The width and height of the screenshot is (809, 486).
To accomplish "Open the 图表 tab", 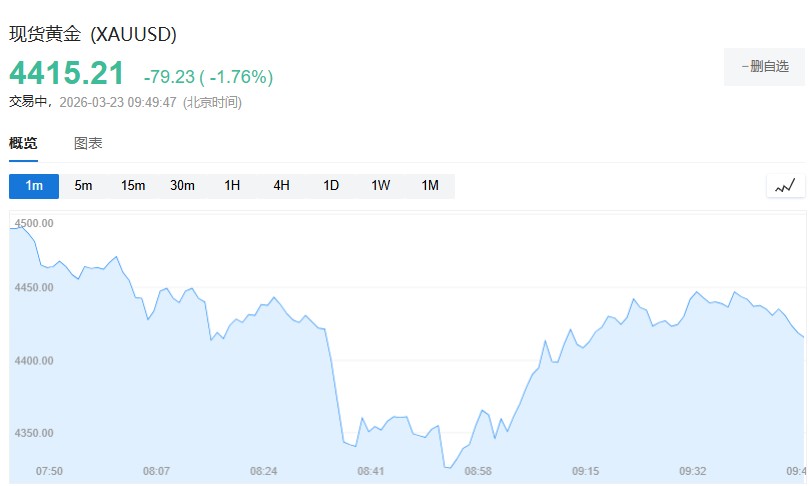I will coord(88,143).
